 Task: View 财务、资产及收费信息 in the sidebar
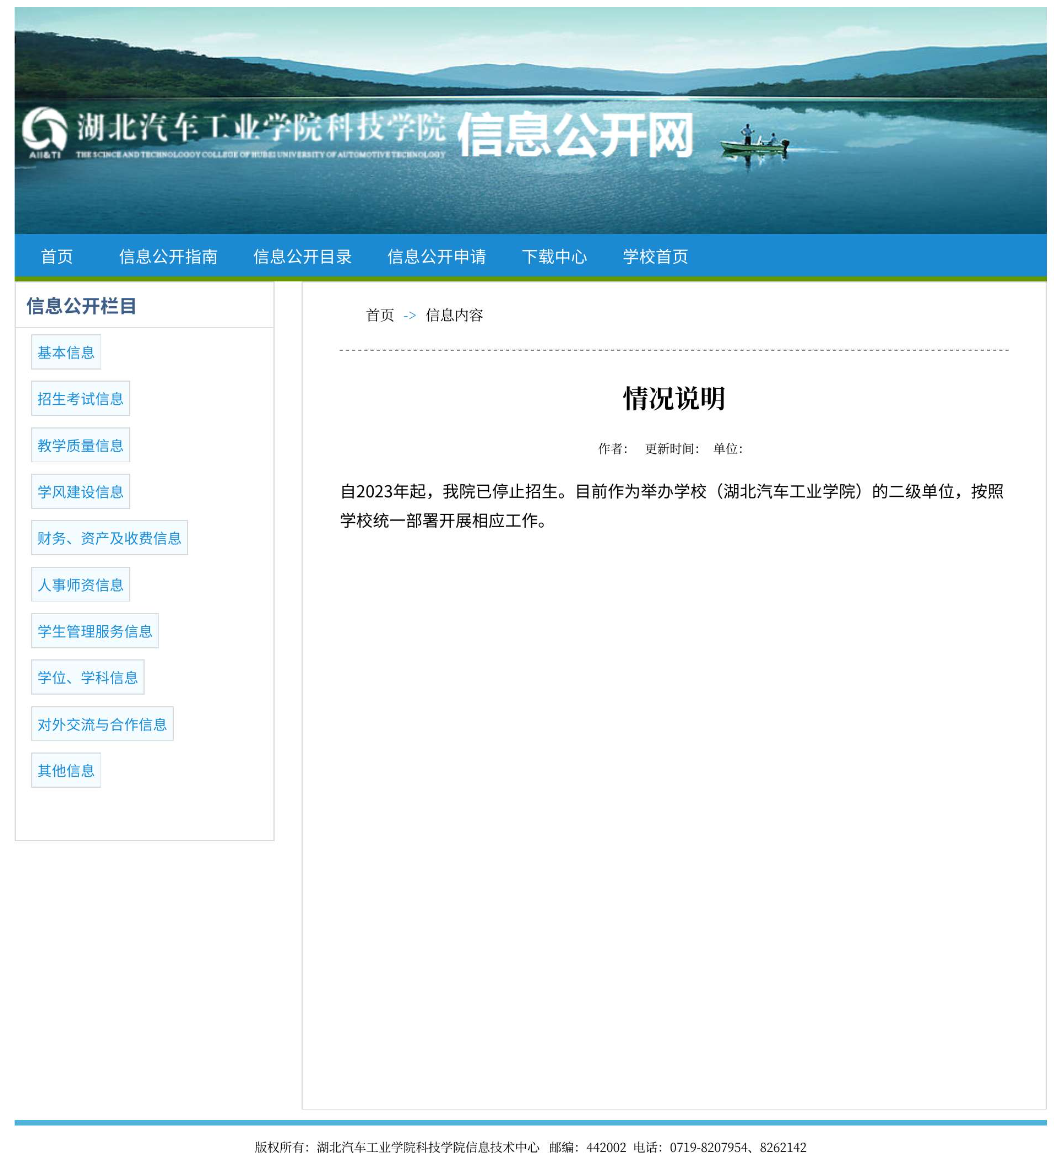(109, 538)
